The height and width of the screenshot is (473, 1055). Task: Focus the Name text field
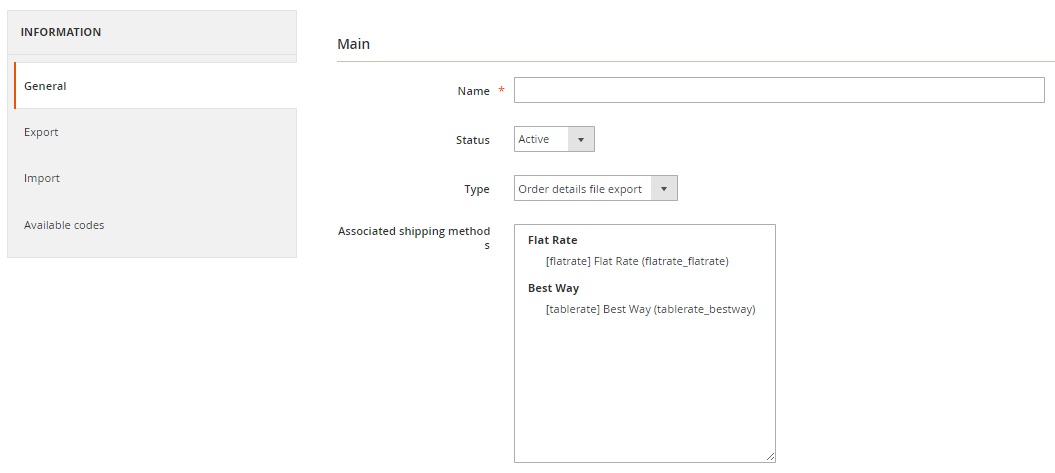point(779,90)
